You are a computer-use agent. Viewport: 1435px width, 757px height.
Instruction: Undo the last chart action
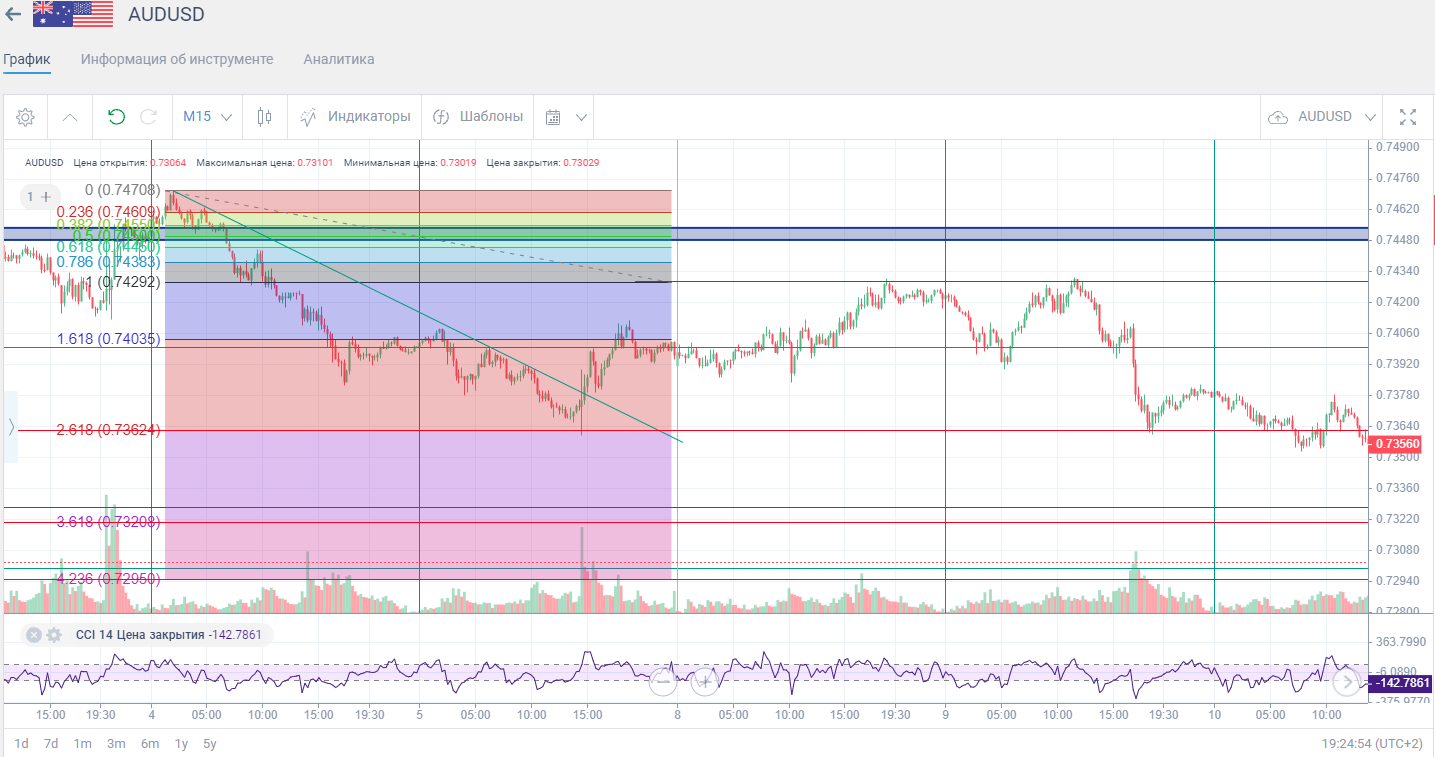117,117
